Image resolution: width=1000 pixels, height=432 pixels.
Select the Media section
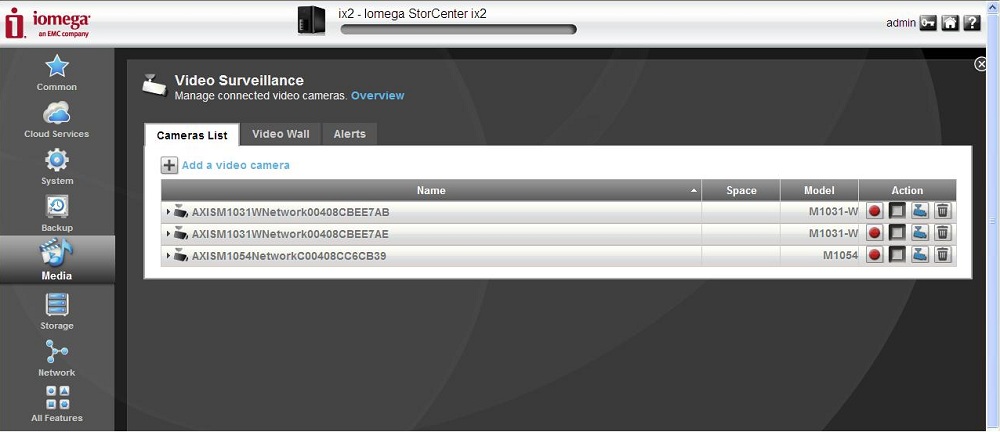click(x=57, y=260)
